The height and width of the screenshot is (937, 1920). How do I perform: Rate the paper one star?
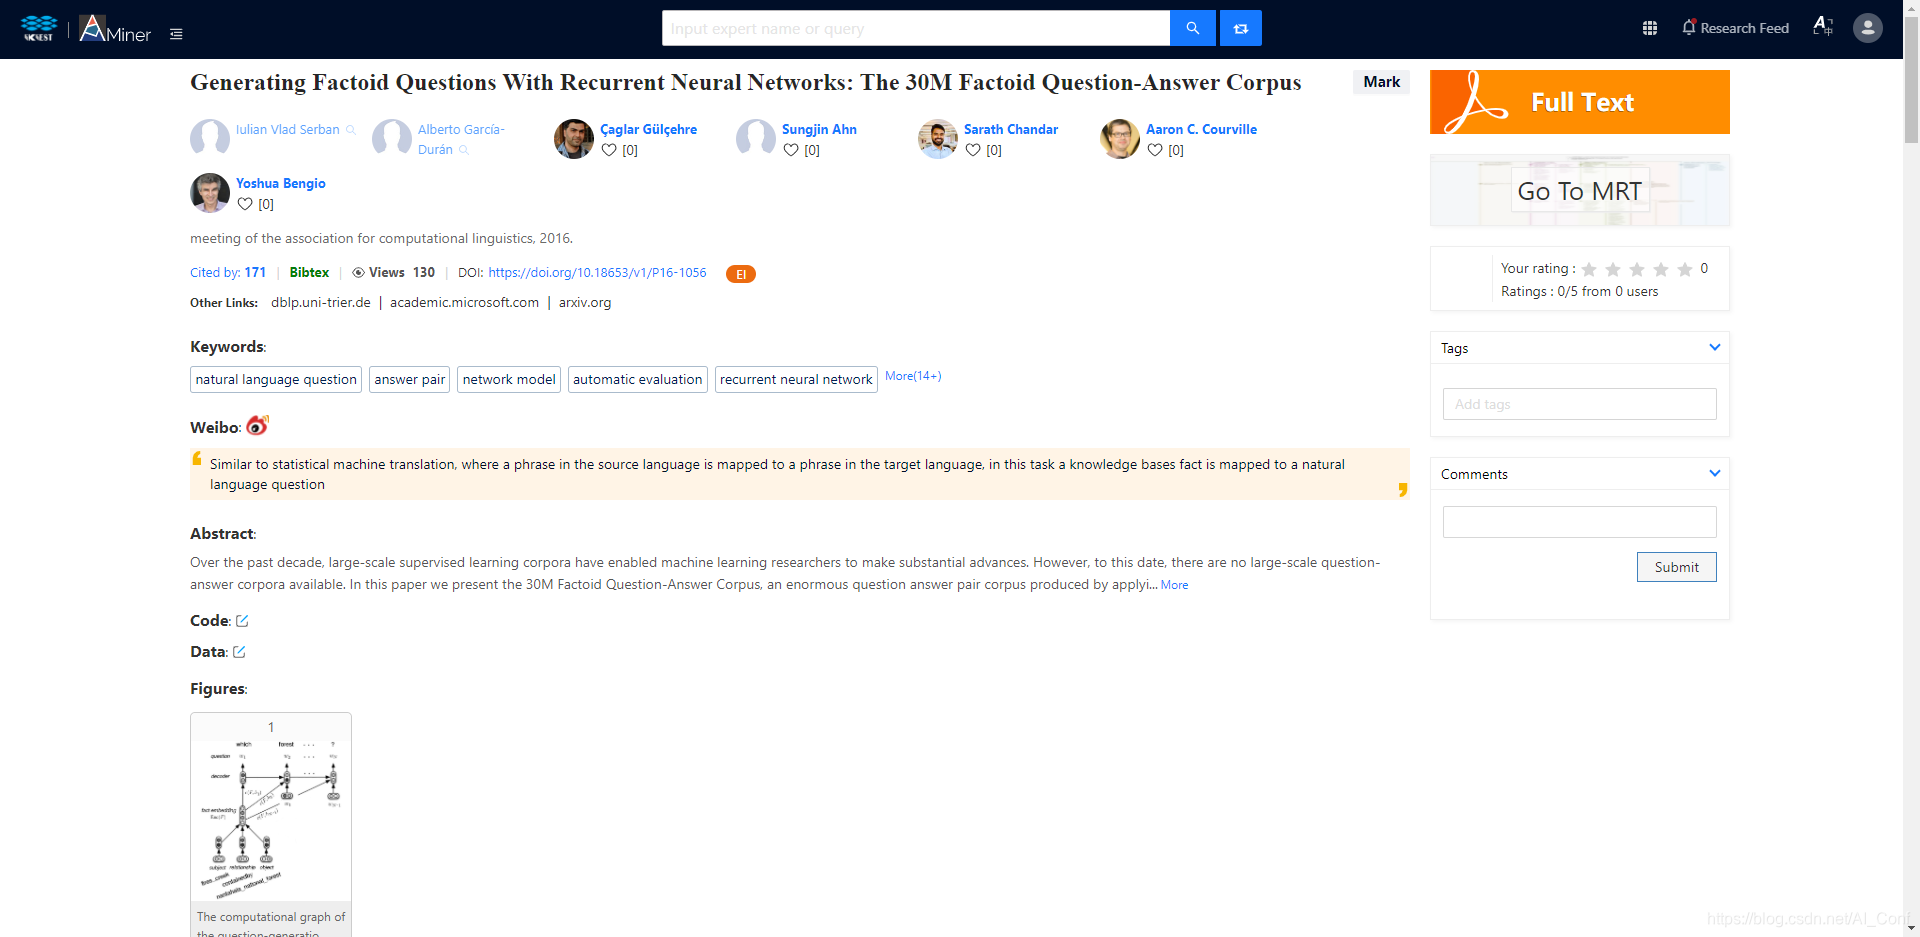pyautogui.click(x=1589, y=269)
